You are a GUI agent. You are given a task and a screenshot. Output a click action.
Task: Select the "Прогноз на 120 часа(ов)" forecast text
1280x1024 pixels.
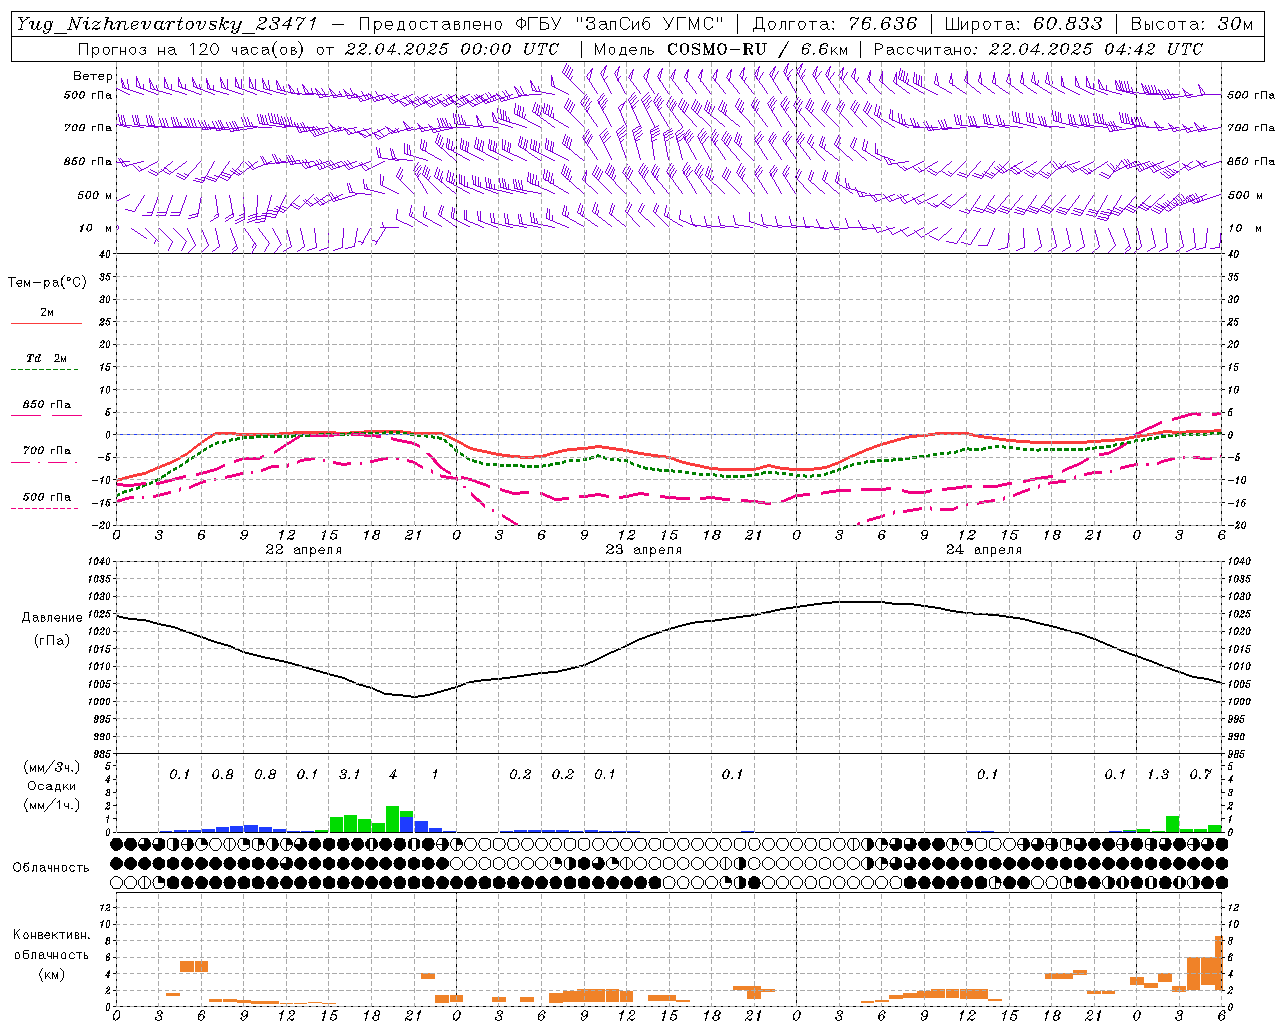coord(192,49)
